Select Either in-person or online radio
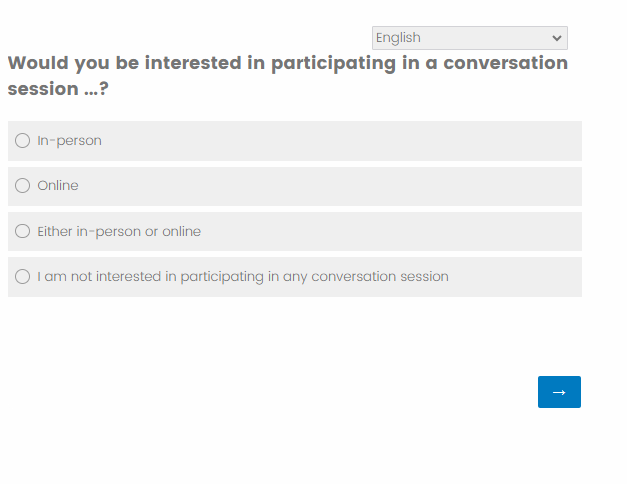 [x=23, y=231]
